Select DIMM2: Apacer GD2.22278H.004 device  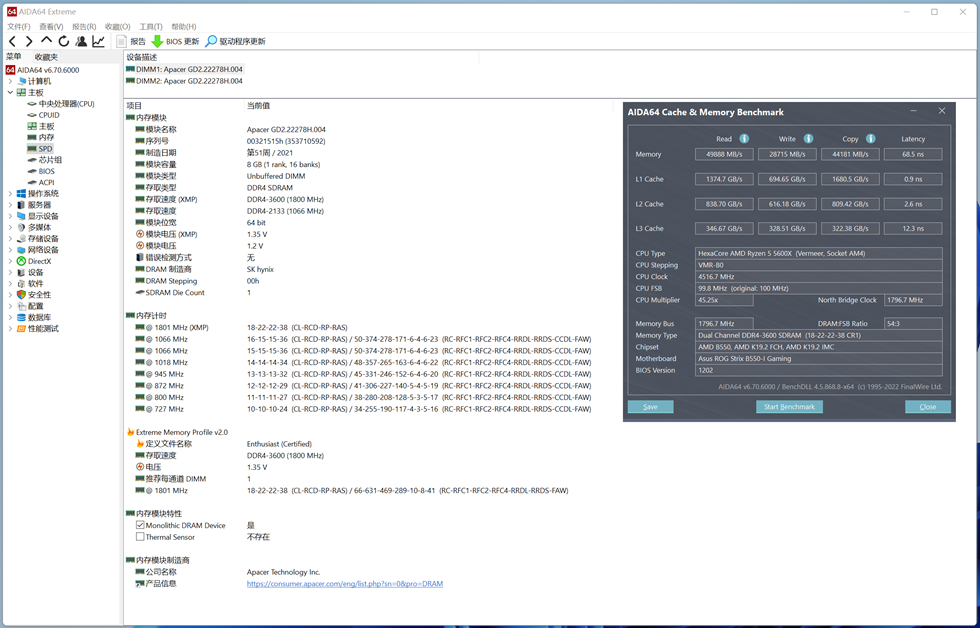click(189, 81)
